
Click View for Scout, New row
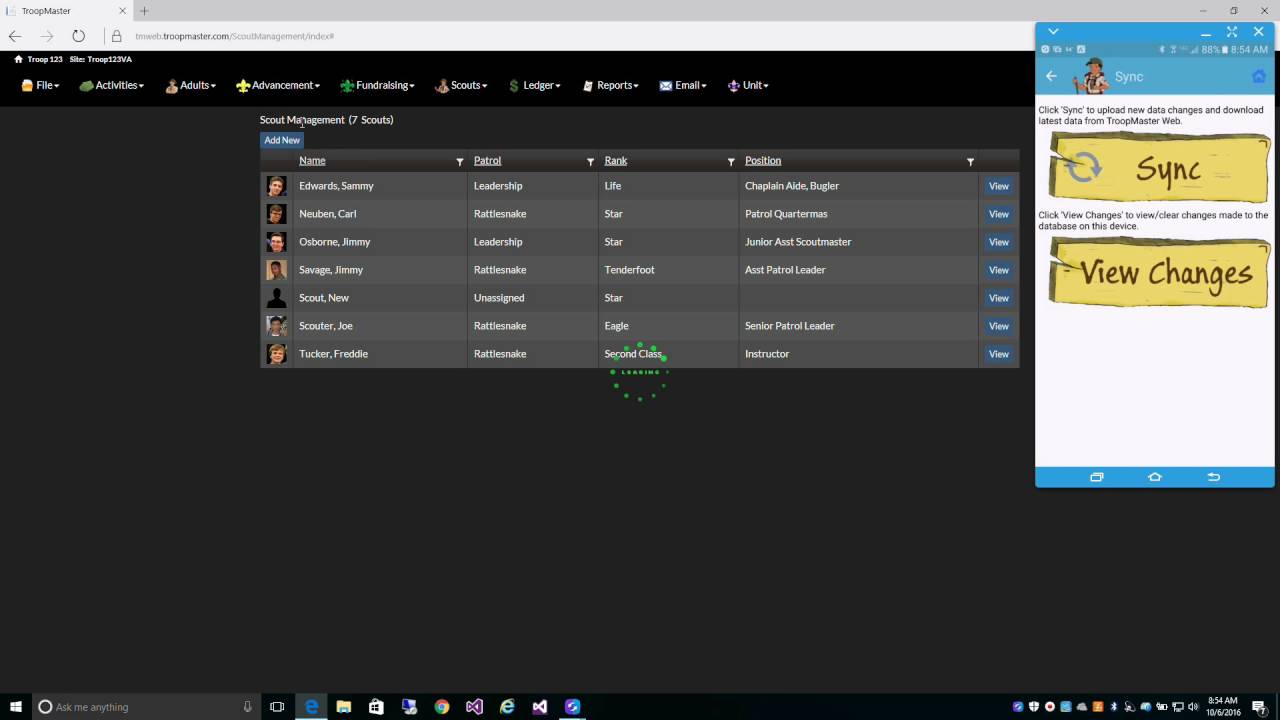(998, 298)
